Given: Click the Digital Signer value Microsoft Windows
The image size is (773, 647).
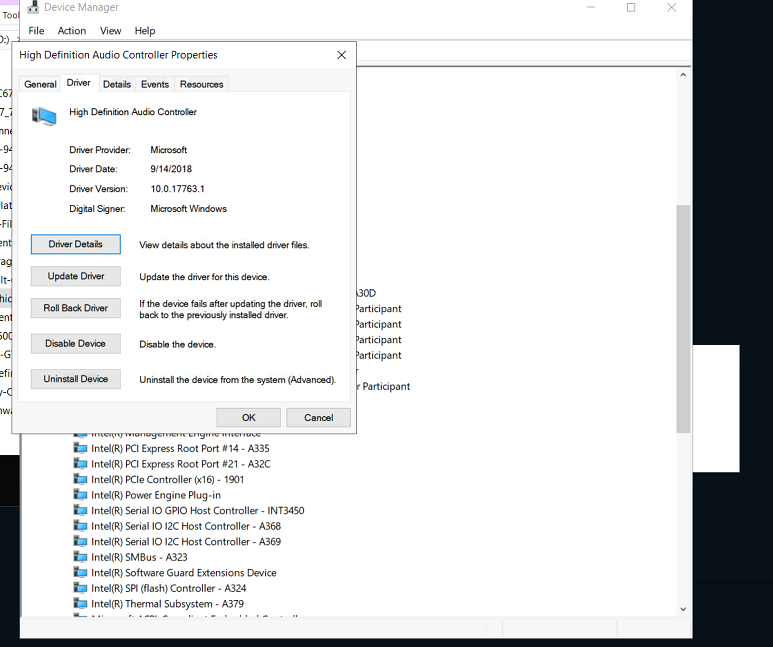Looking at the screenshot, I should pyautogui.click(x=188, y=209).
